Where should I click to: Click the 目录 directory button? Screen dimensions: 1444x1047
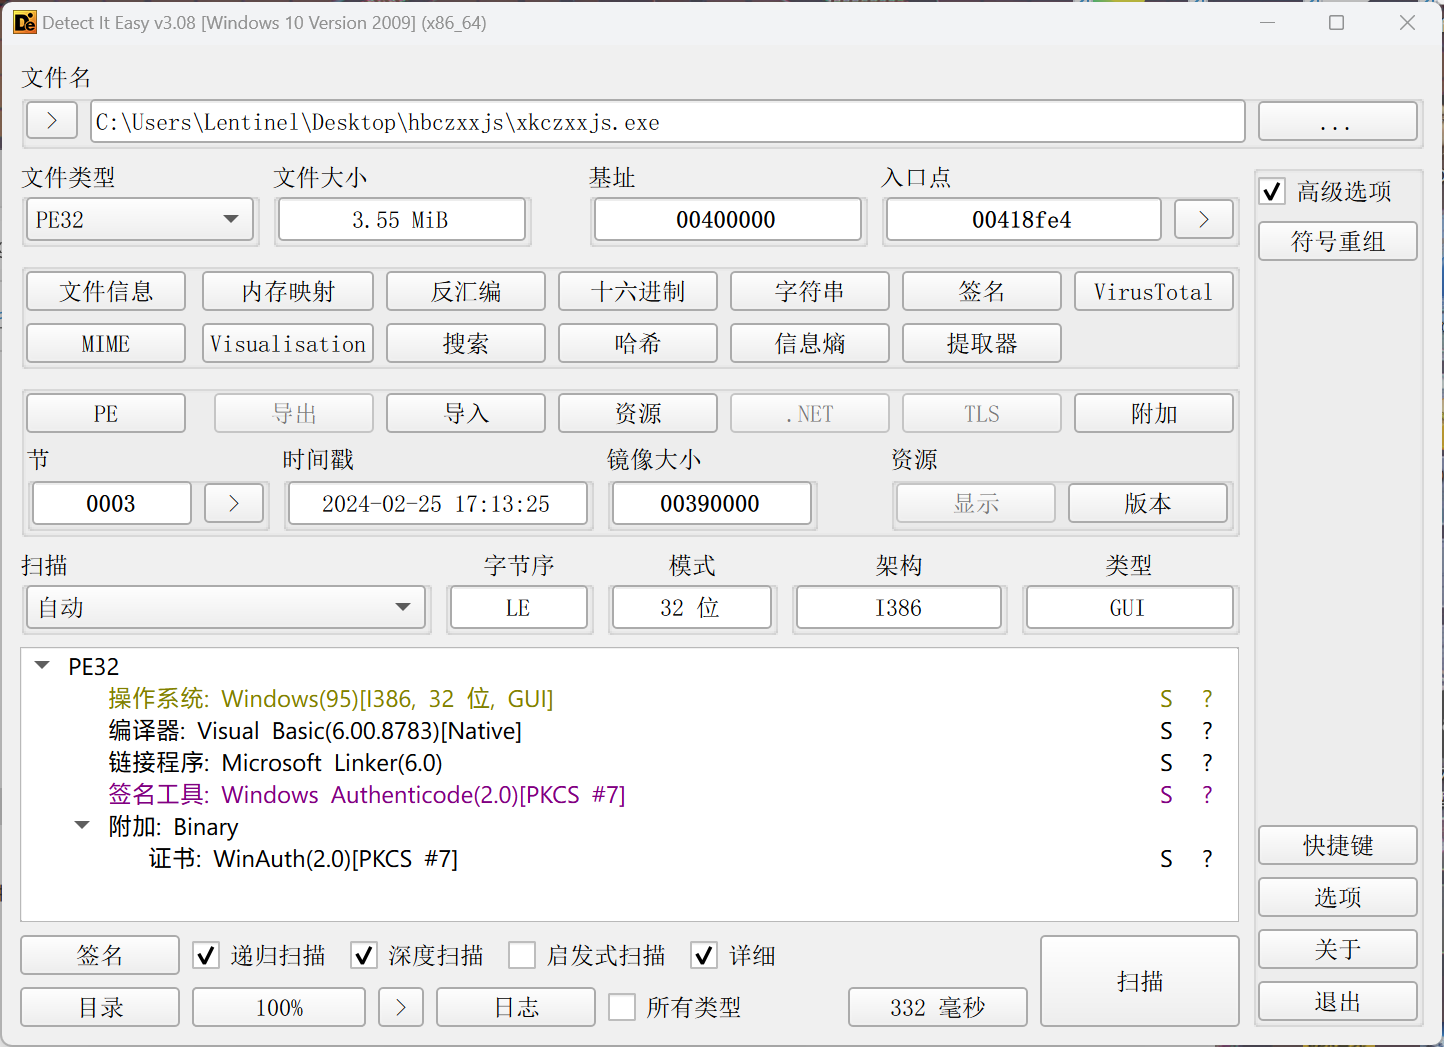tap(100, 1007)
